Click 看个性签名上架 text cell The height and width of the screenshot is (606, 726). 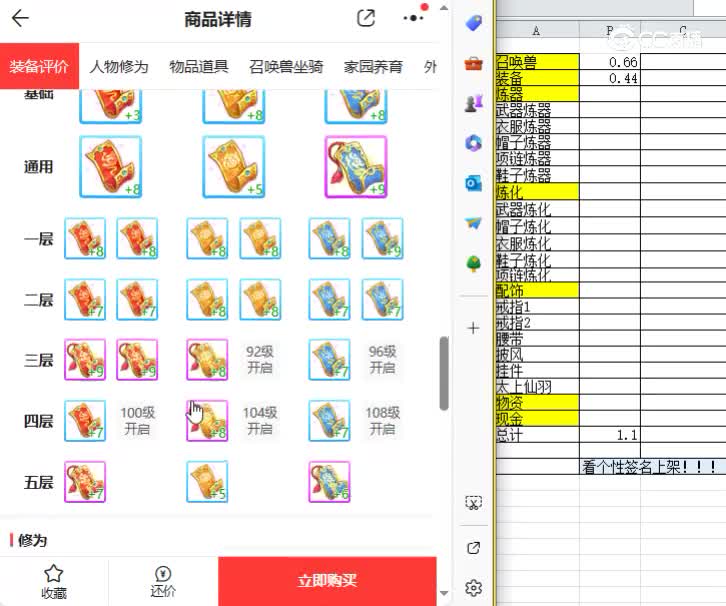[653, 467]
